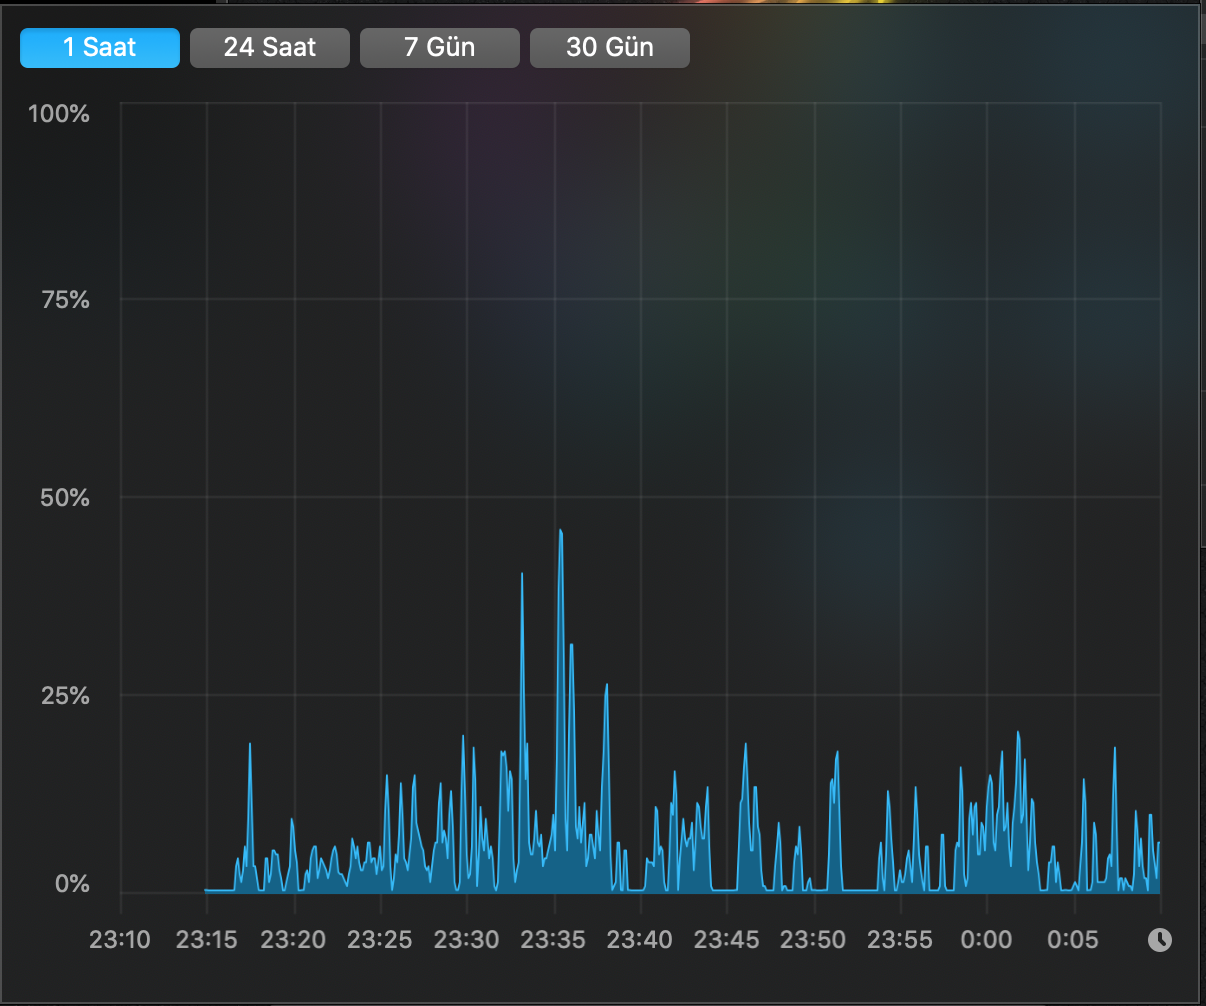Click the 23:35 time label
This screenshot has height=1006, width=1206.
[x=554, y=940]
